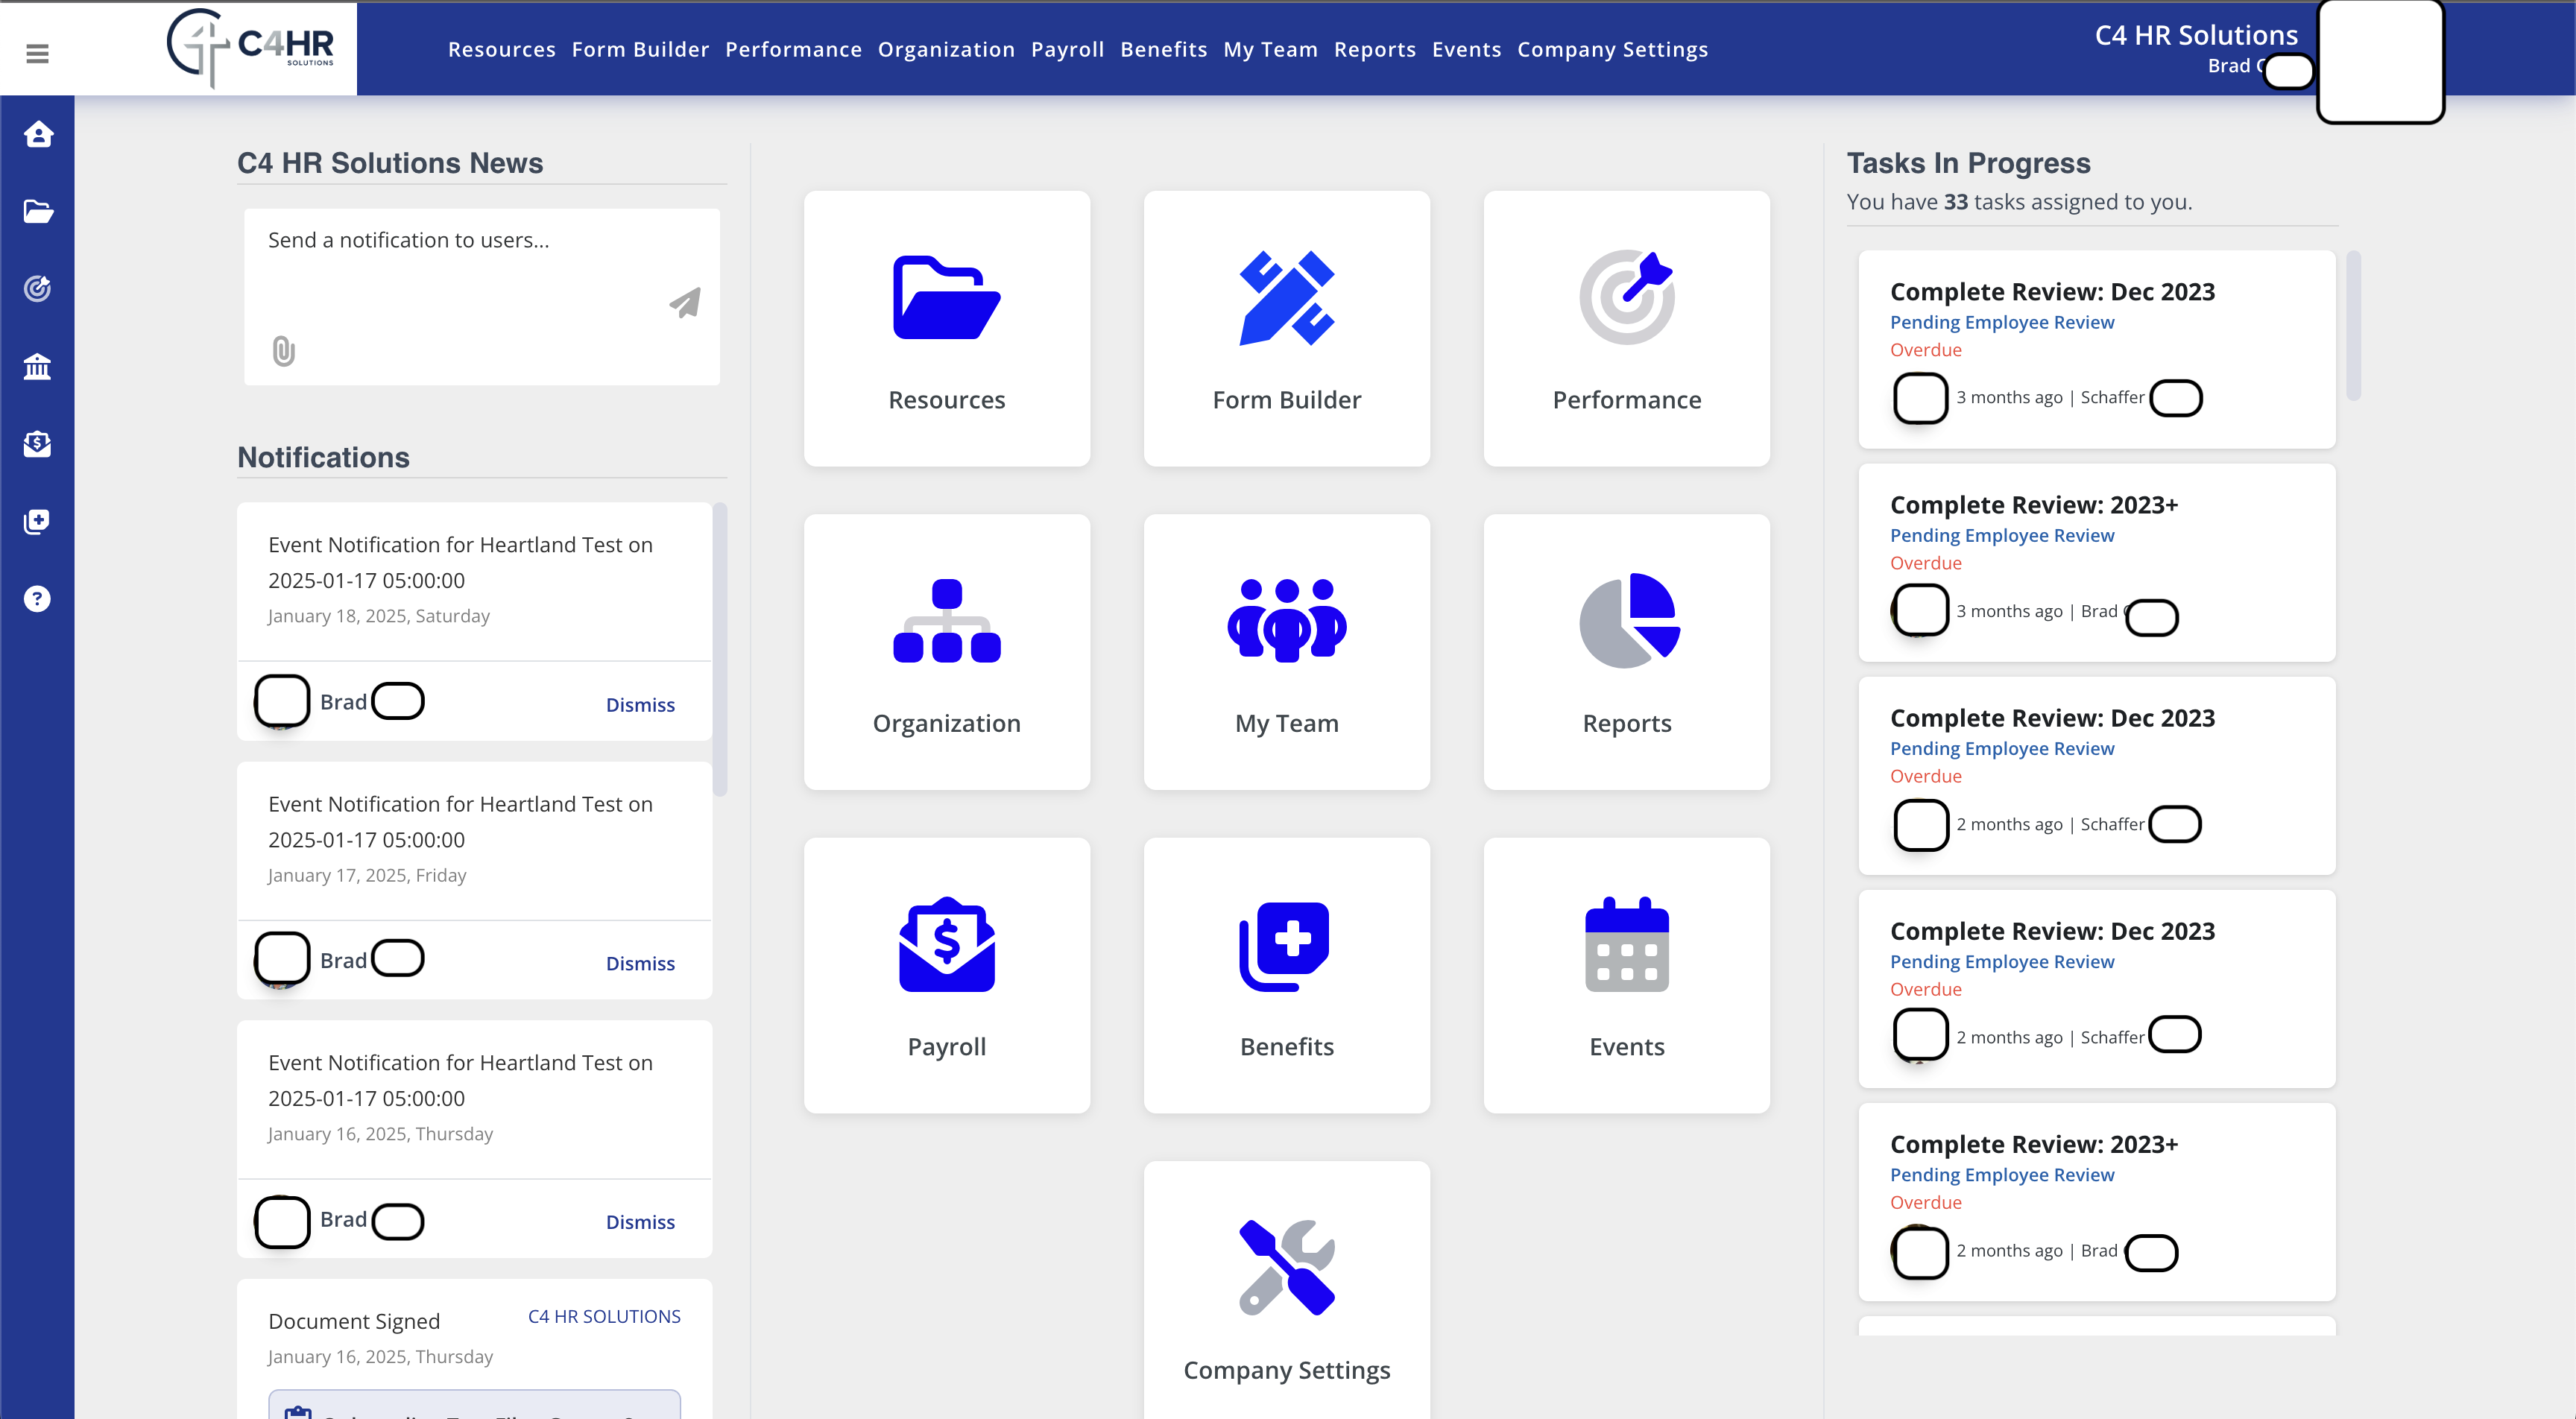This screenshot has height=1419, width=2576.
Task: Open Help via sidebar question mark icon
Action: 38,598
